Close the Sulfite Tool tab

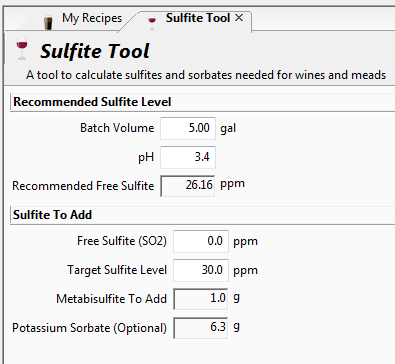coord(239,18)
